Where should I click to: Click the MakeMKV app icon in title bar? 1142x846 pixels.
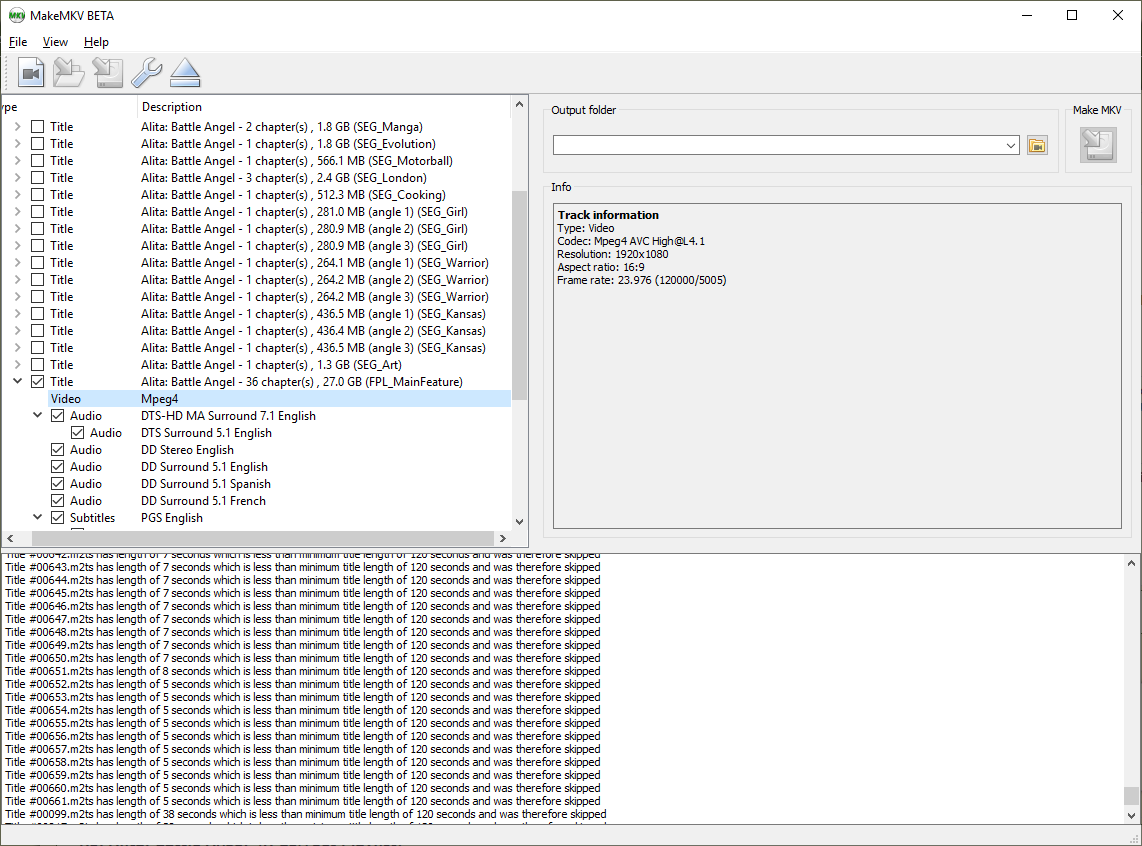[16, 15]
